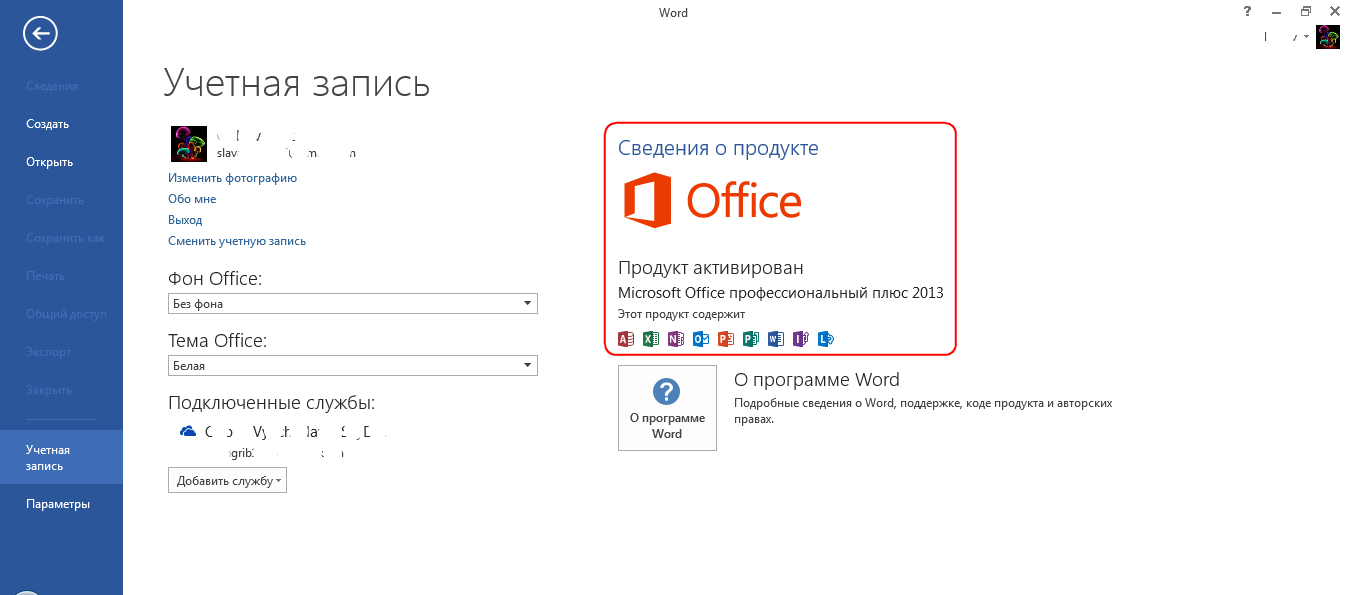Select Создать in the sidebar

point(47,124)
